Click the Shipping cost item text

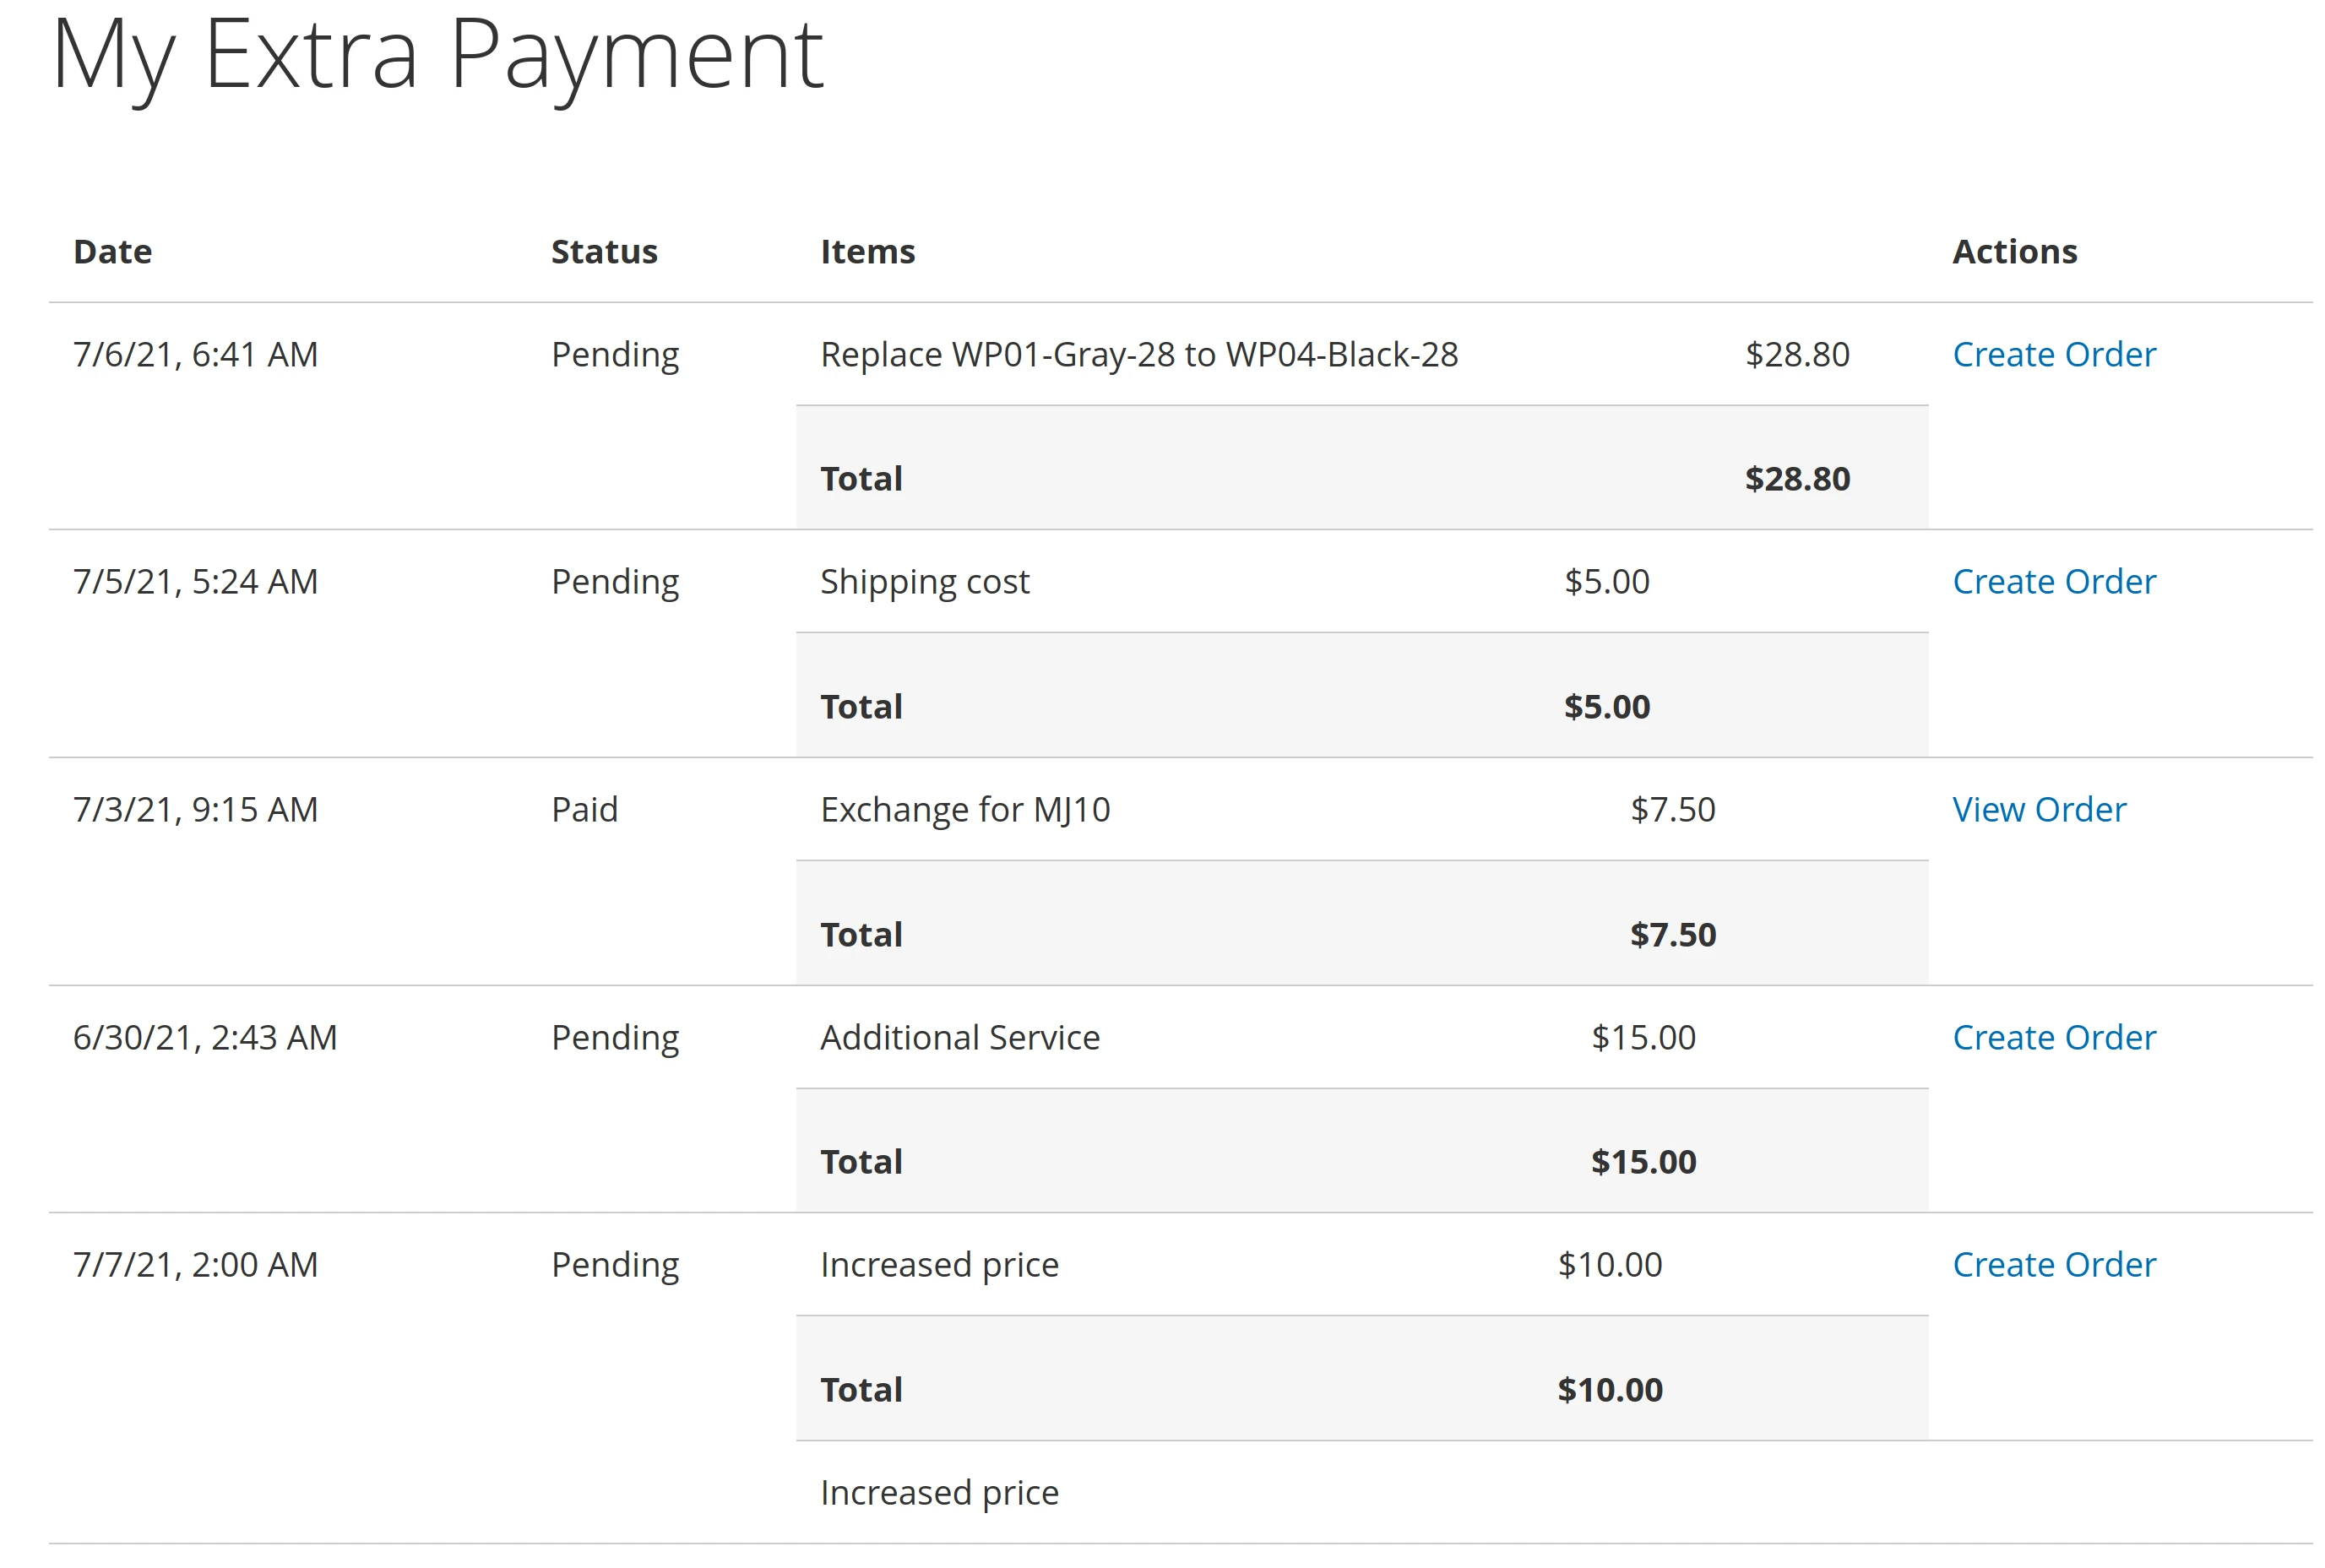[x=924, y=581]
